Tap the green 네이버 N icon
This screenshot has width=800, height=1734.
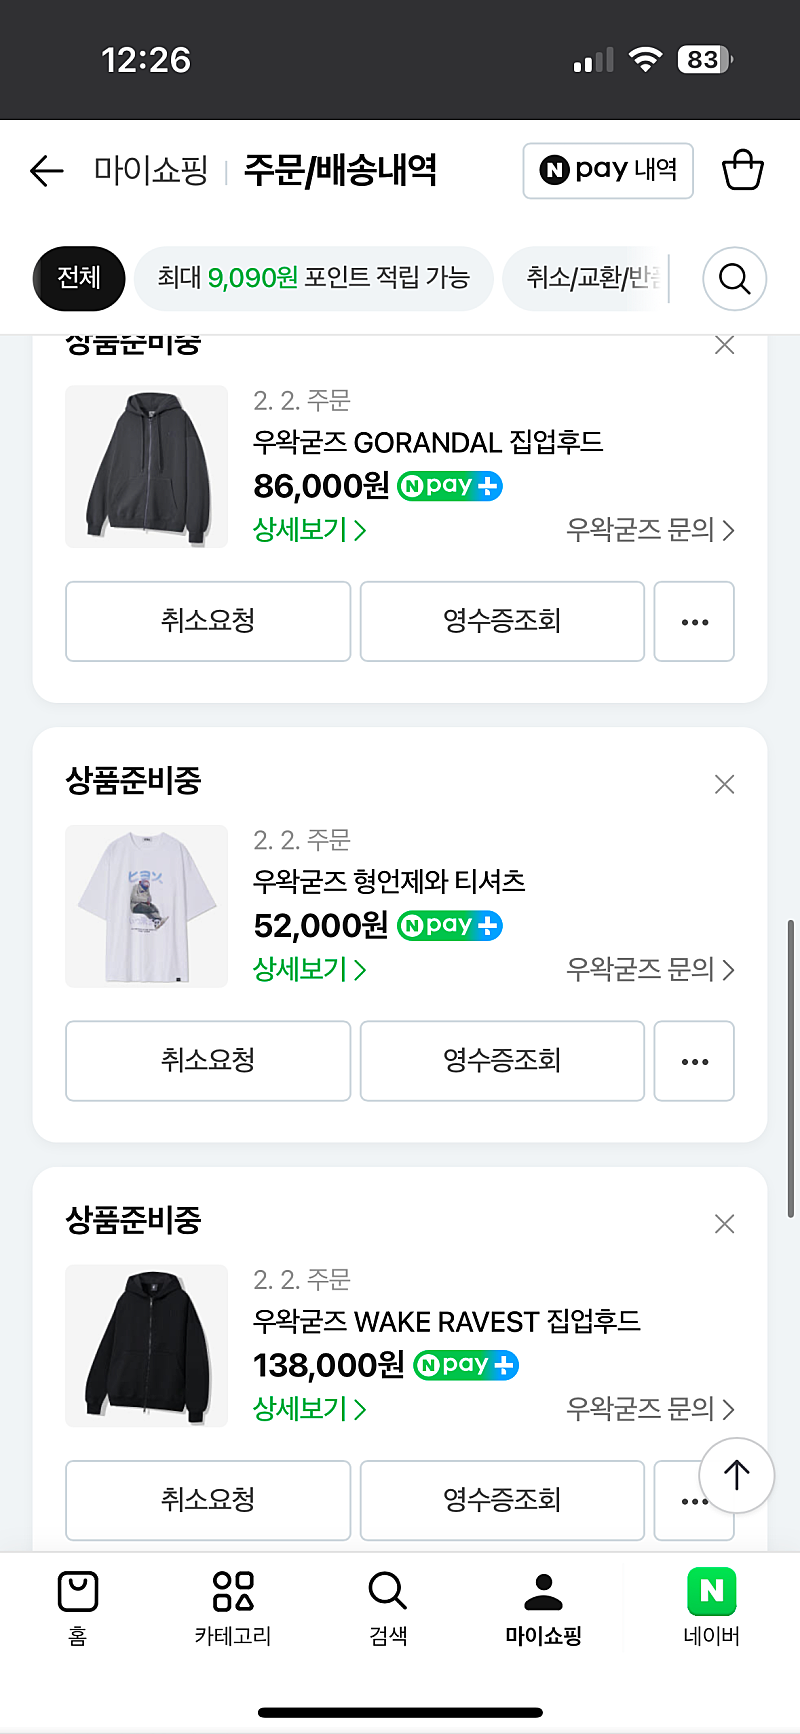711,1593
